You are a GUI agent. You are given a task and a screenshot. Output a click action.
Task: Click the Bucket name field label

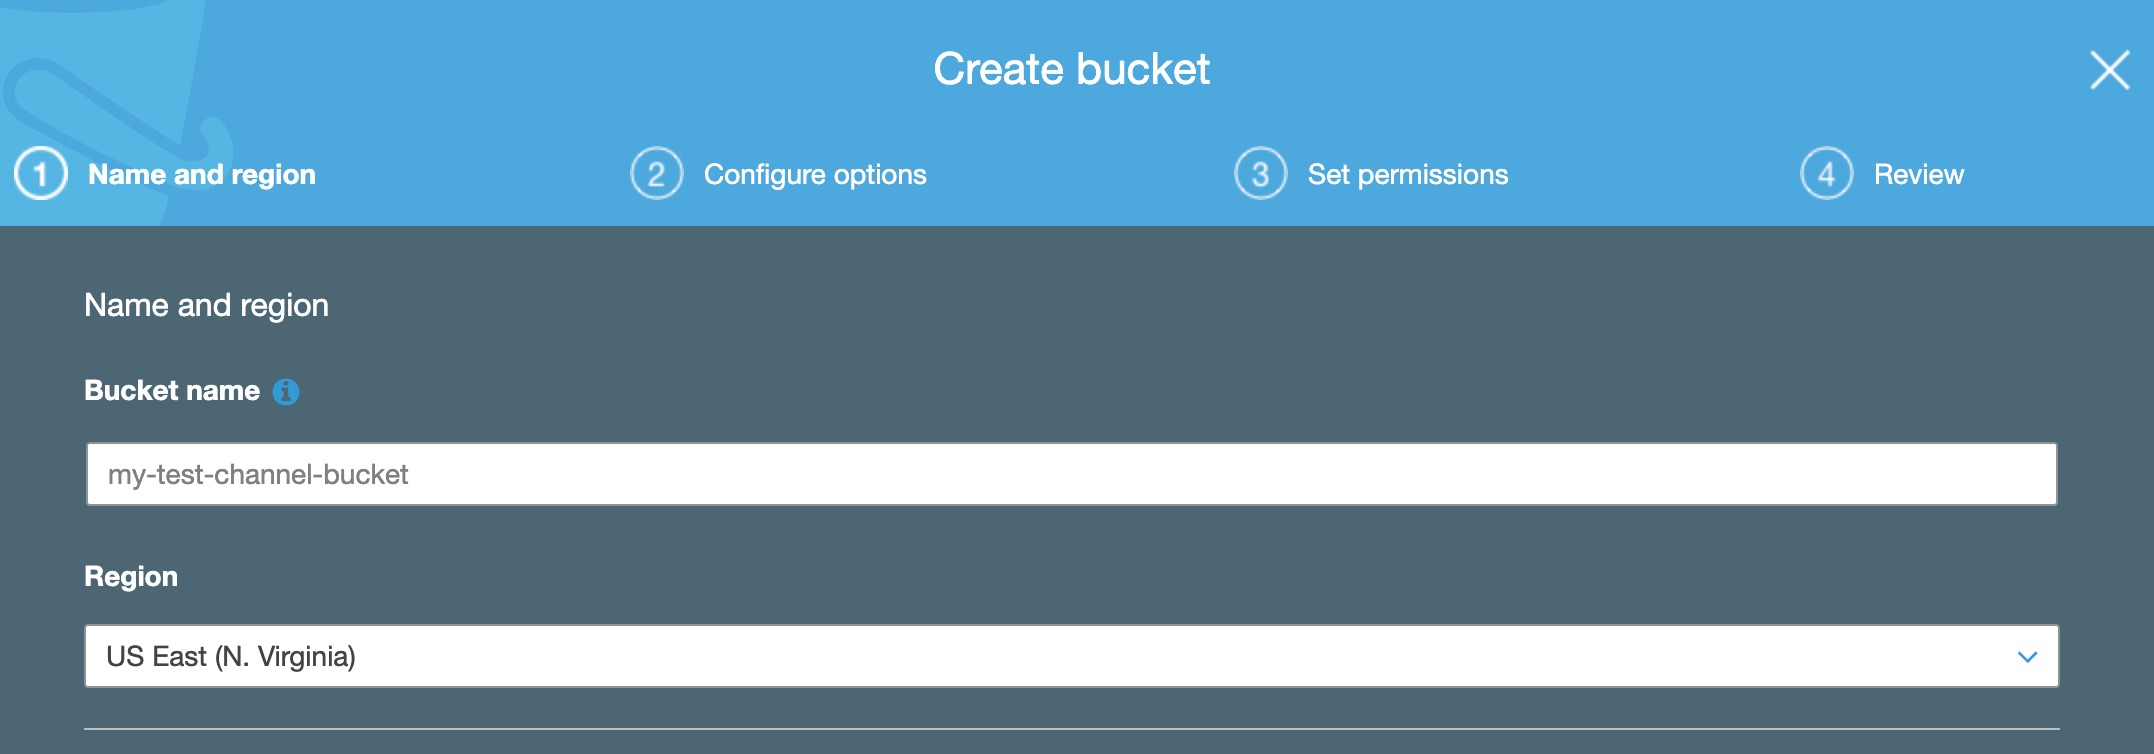(172, 390)
